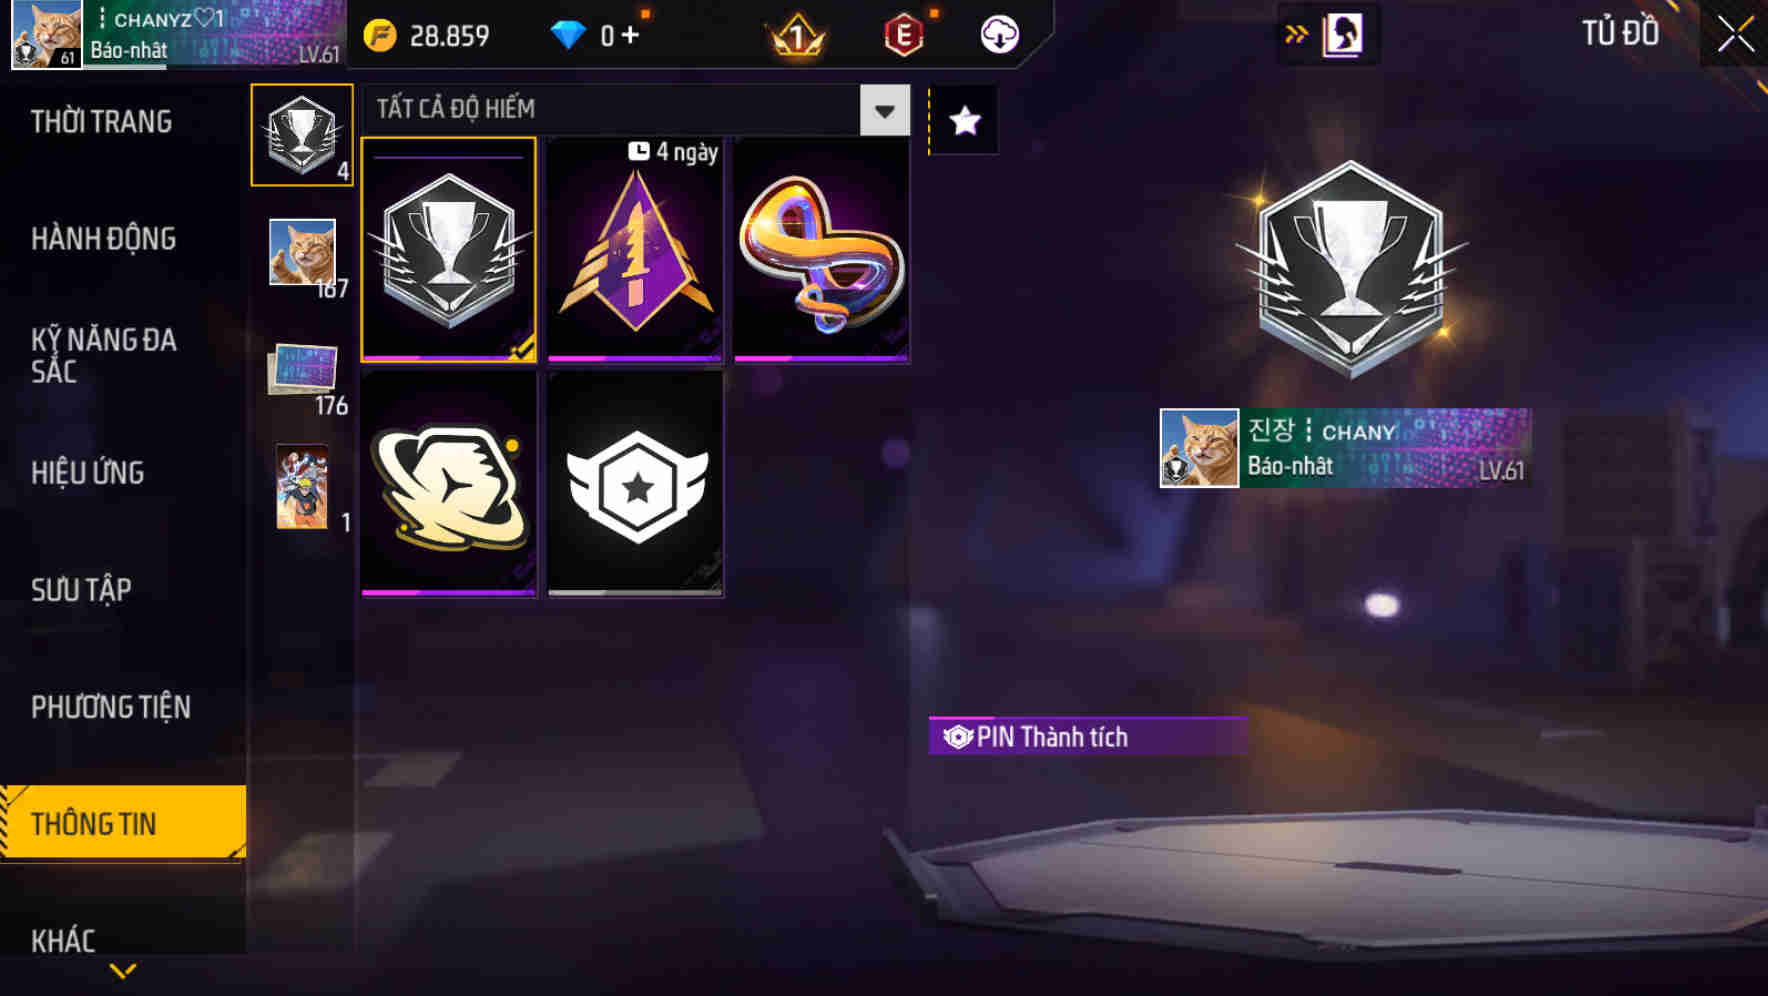Open the badge category with trophy icon
Image resolution: width=1768 pixels, height=996 pixels.
302,135
